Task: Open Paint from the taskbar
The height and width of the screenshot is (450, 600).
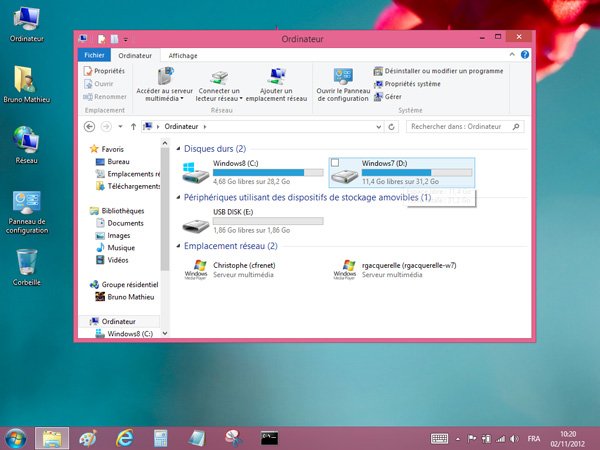Action: point(88,438)
